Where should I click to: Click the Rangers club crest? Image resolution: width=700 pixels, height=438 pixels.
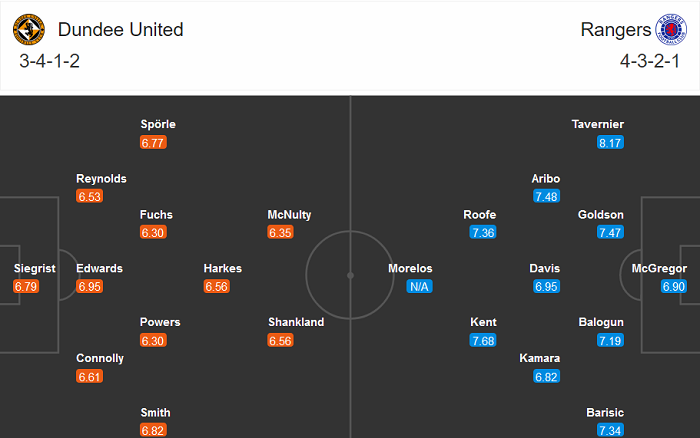(x=671, y=30)
